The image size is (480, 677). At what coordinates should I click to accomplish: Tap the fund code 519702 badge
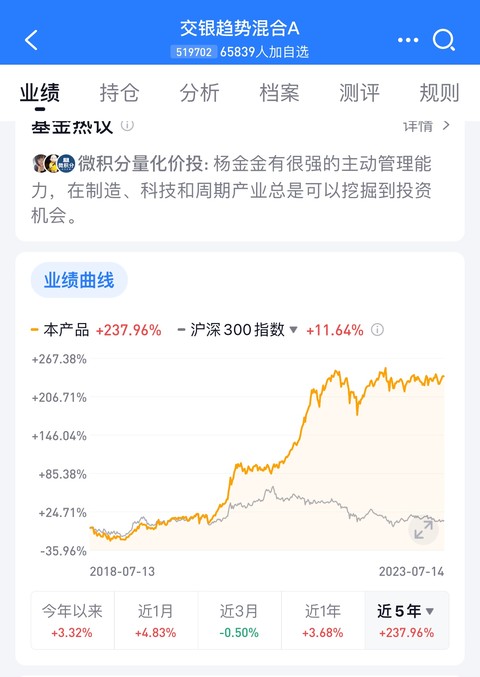(193, 52)
